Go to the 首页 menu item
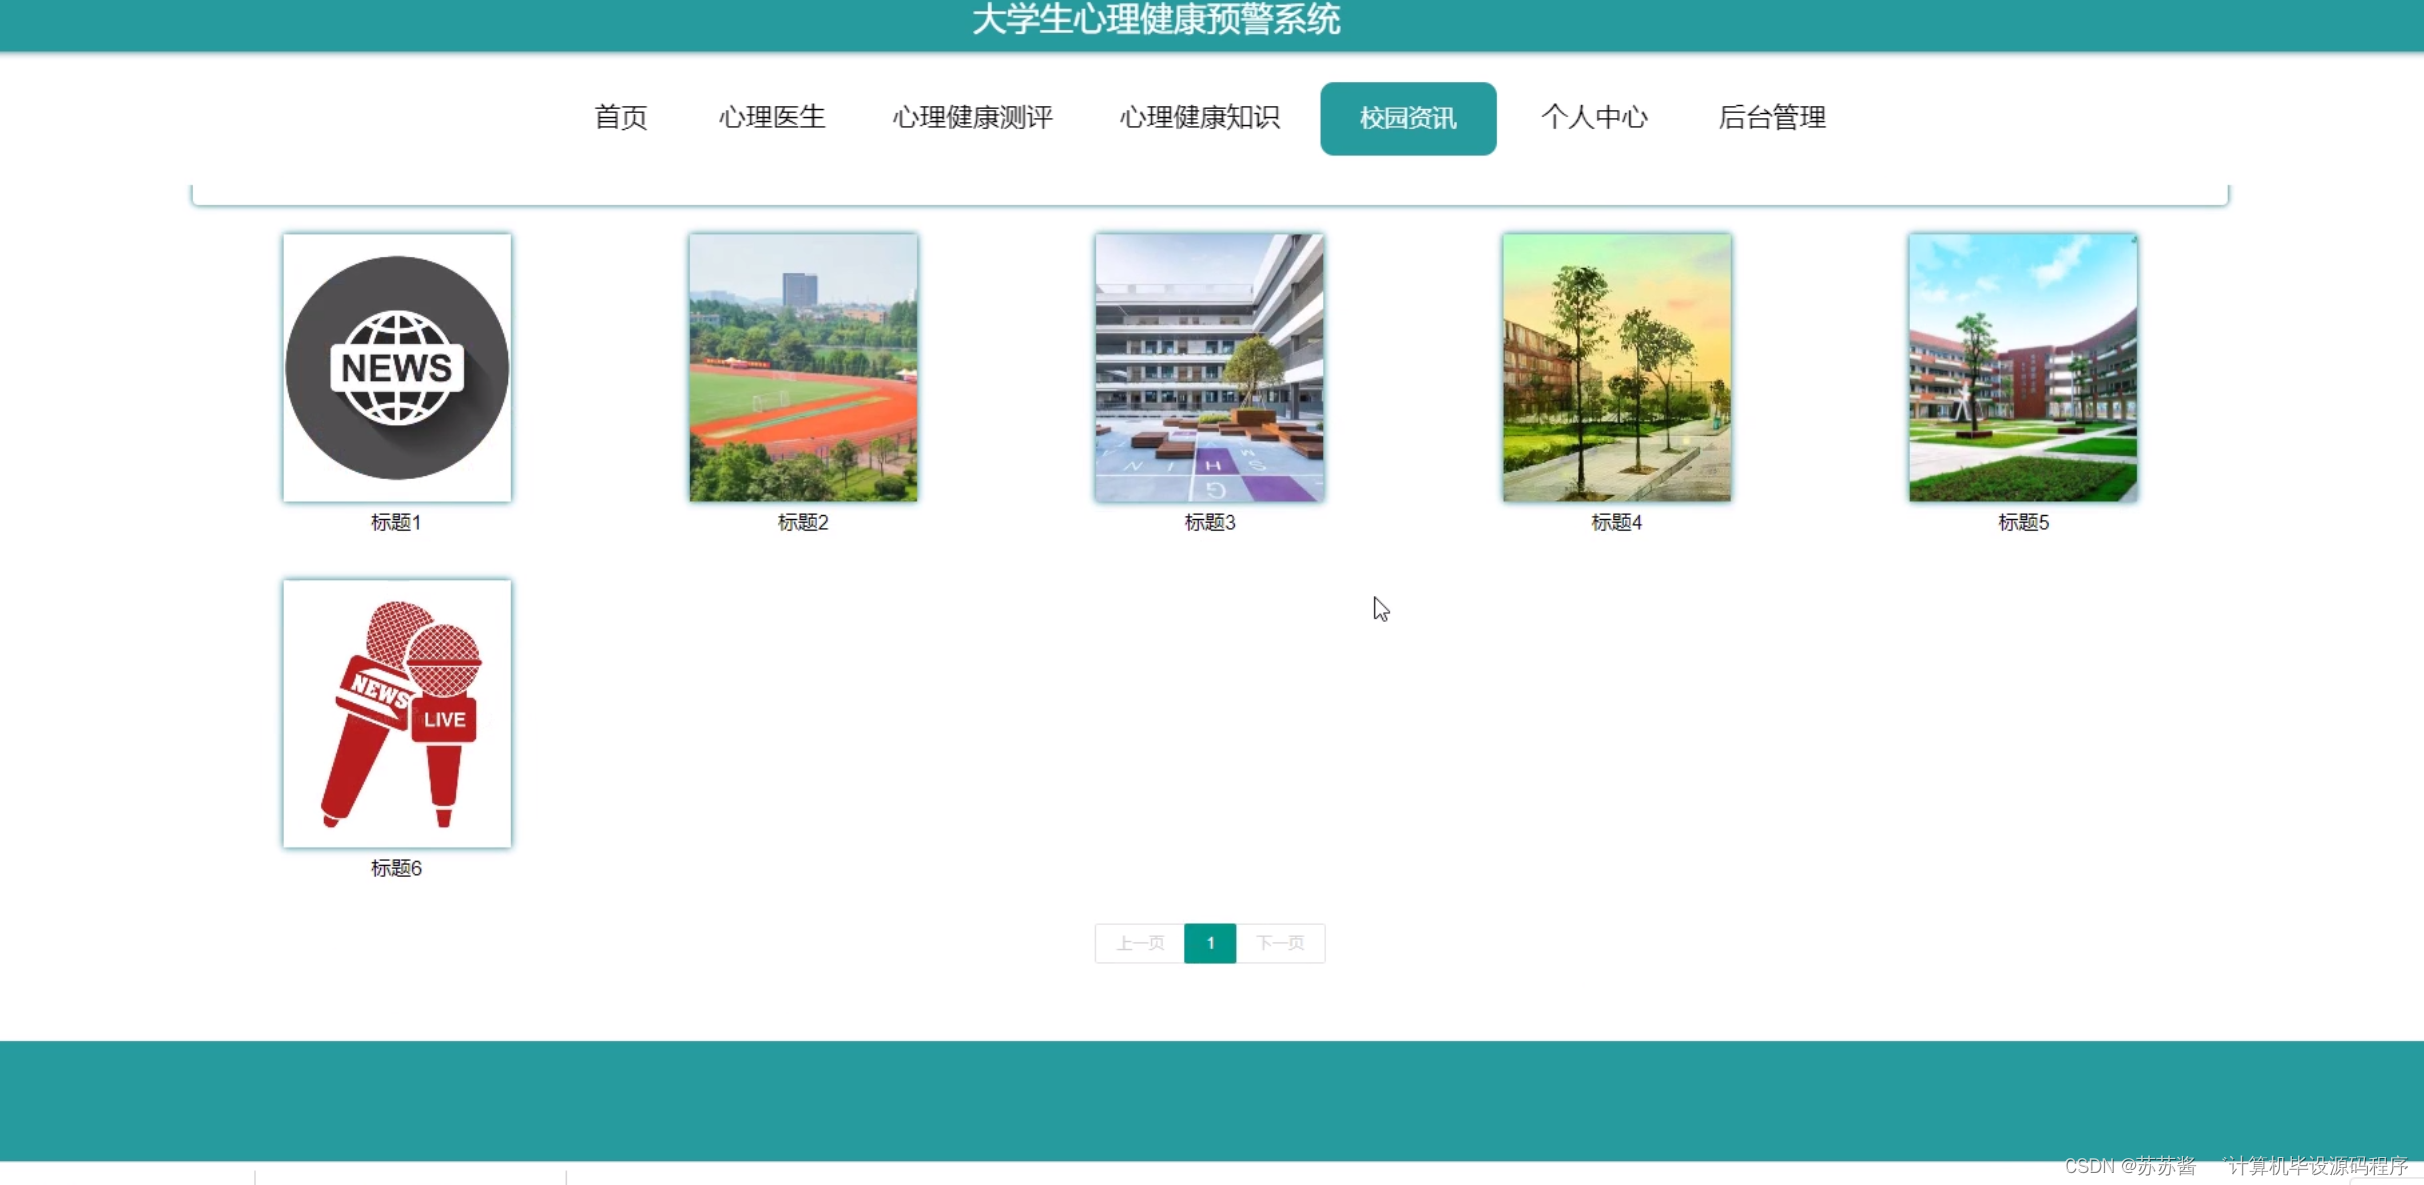This screenshot has height=1185, width=2424. [620, 117]
